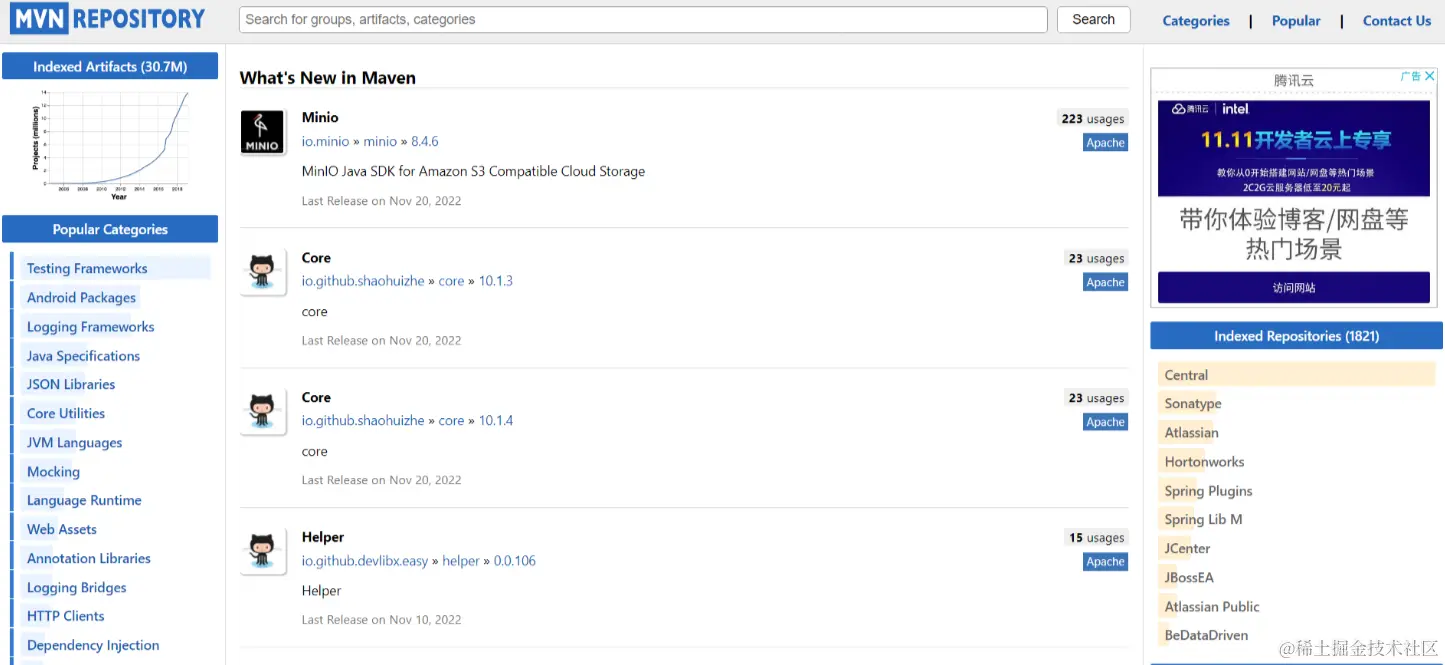Browse Core Utilities category
This screenshot has width=1445, height=665.
pos(66,413)
